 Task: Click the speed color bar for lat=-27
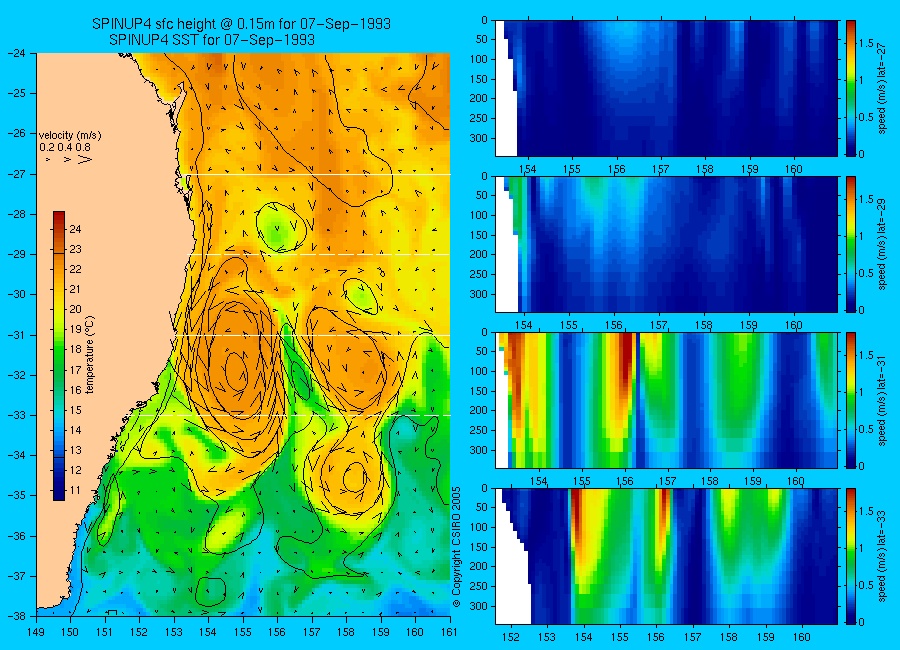[x=851, y=88]
